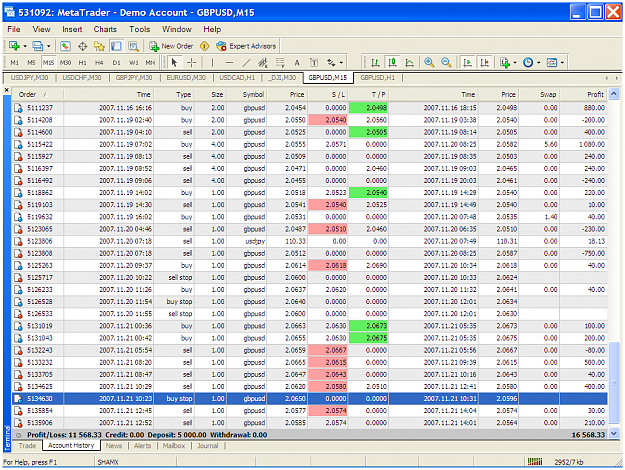This screenshot has height=470, width=625.
Task: Open the File menu
Action: 14,29
